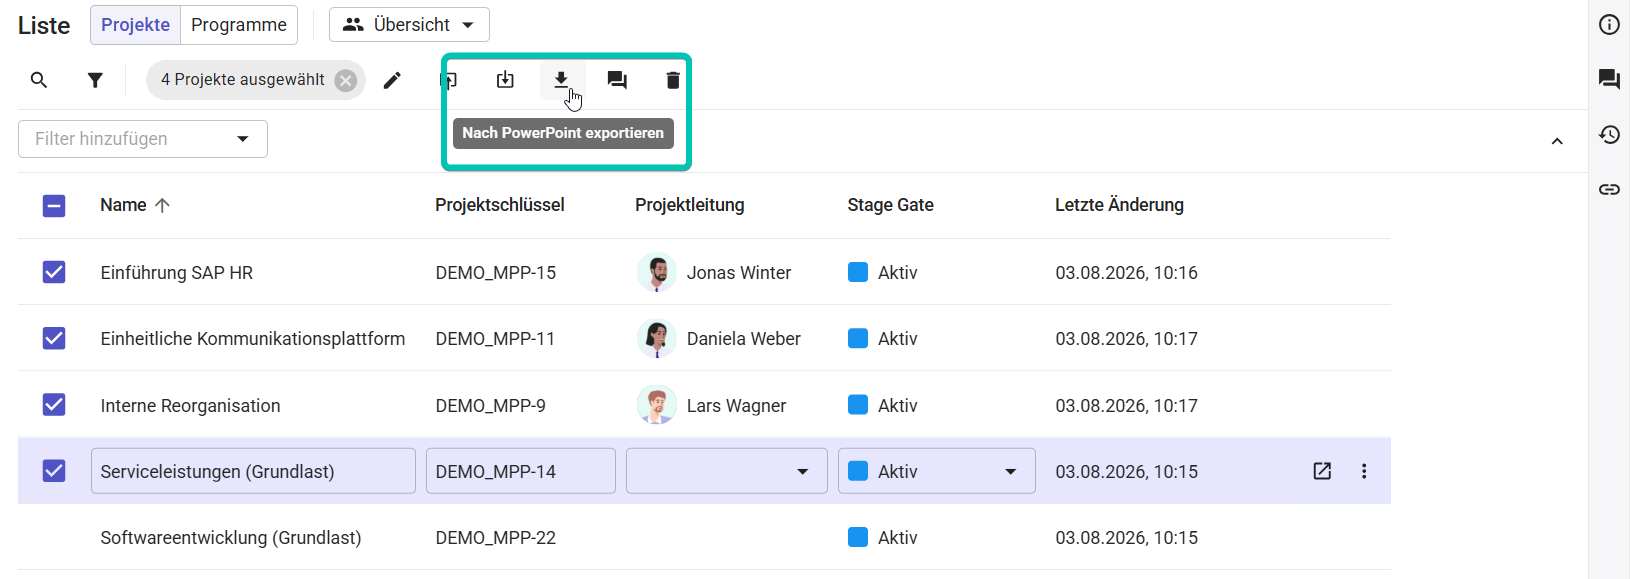Click the export to PowerPoint download icon
Screen dimensions: 1630x579
pyautogui.click(x=561, y=80)
